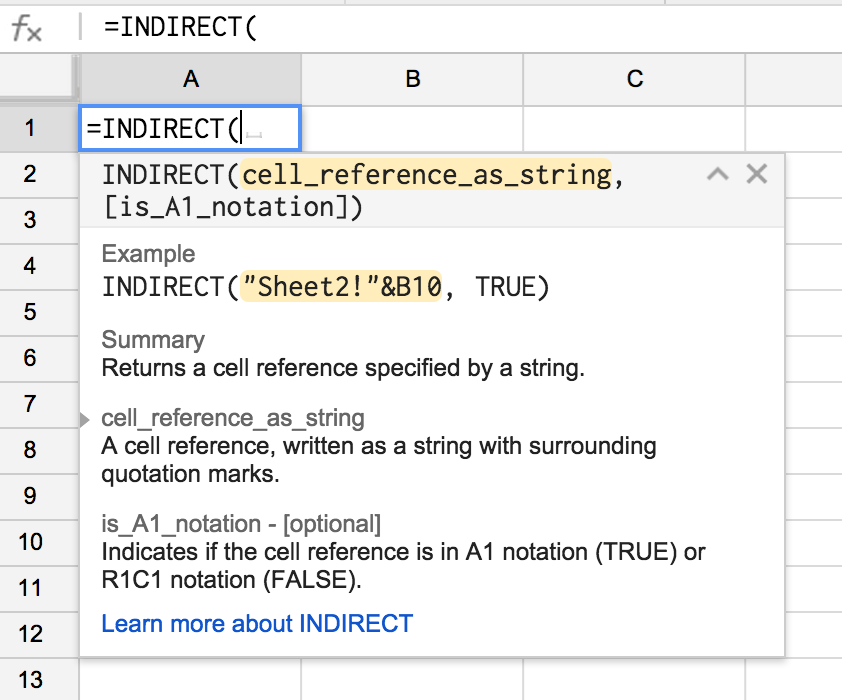Close the formula help tooltip
The width and height of the screenshot is (842, 700).
tap(755, 173)
